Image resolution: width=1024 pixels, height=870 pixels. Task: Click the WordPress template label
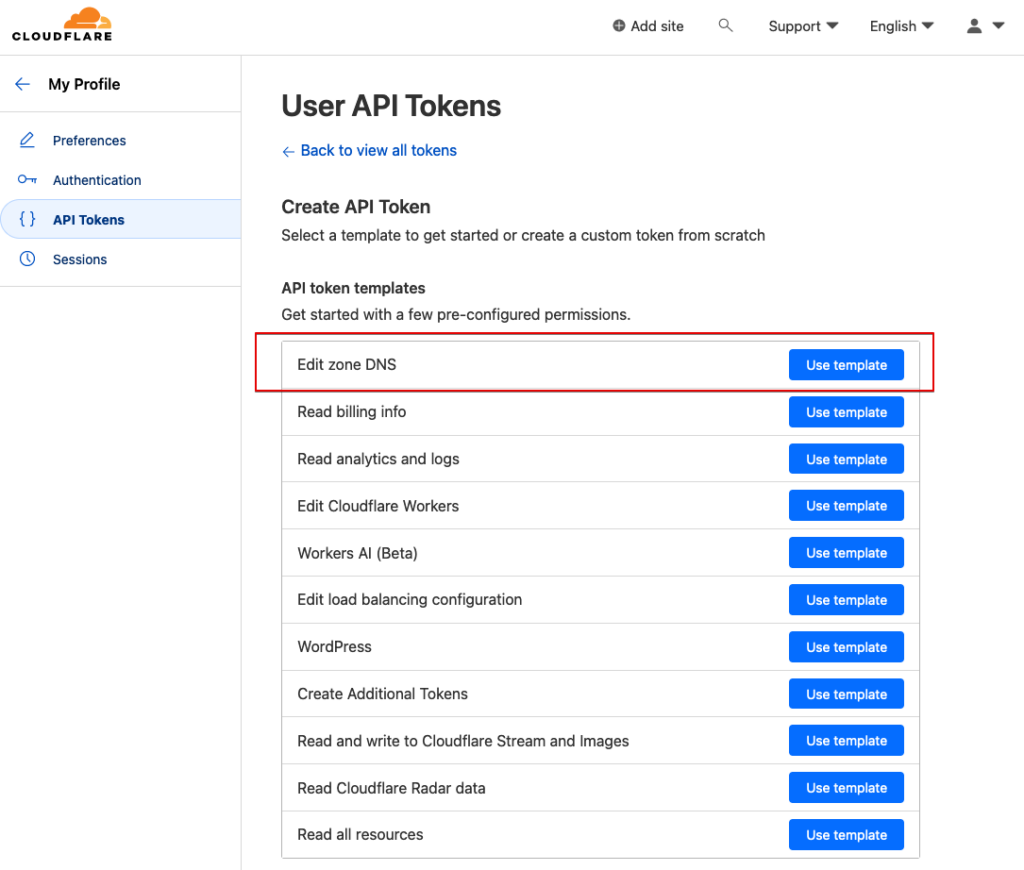click(x=334, y=647)
